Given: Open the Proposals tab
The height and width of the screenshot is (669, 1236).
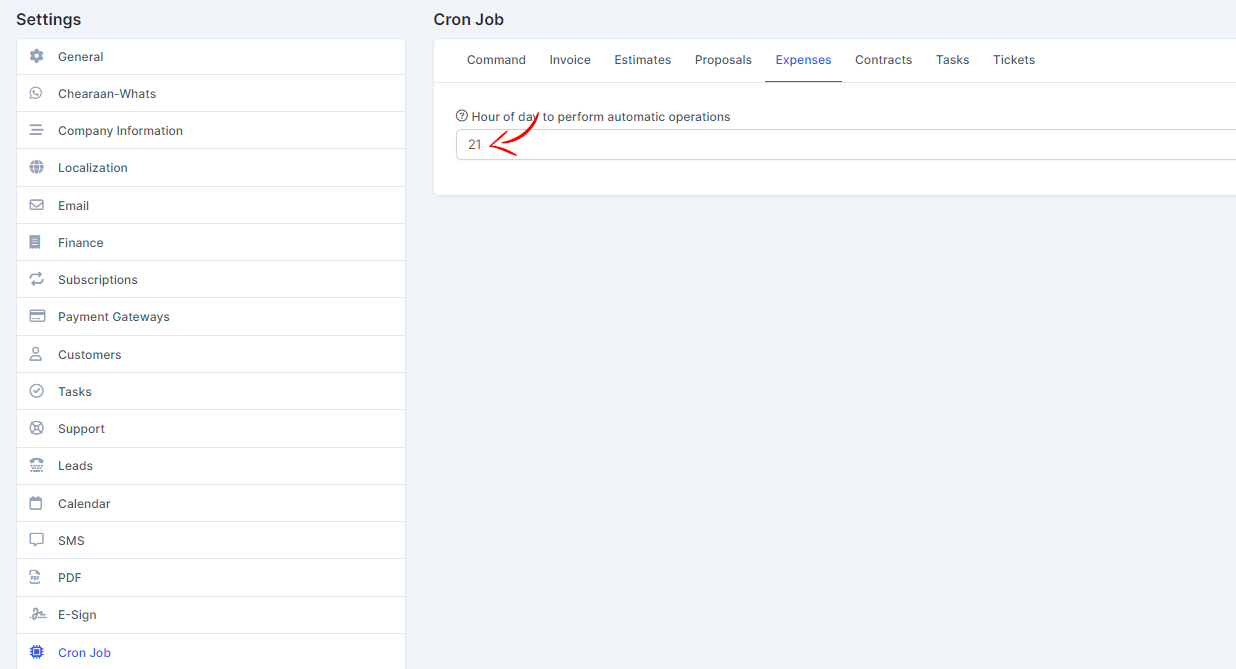Looking at the screenshot, I should coord(723,60).
